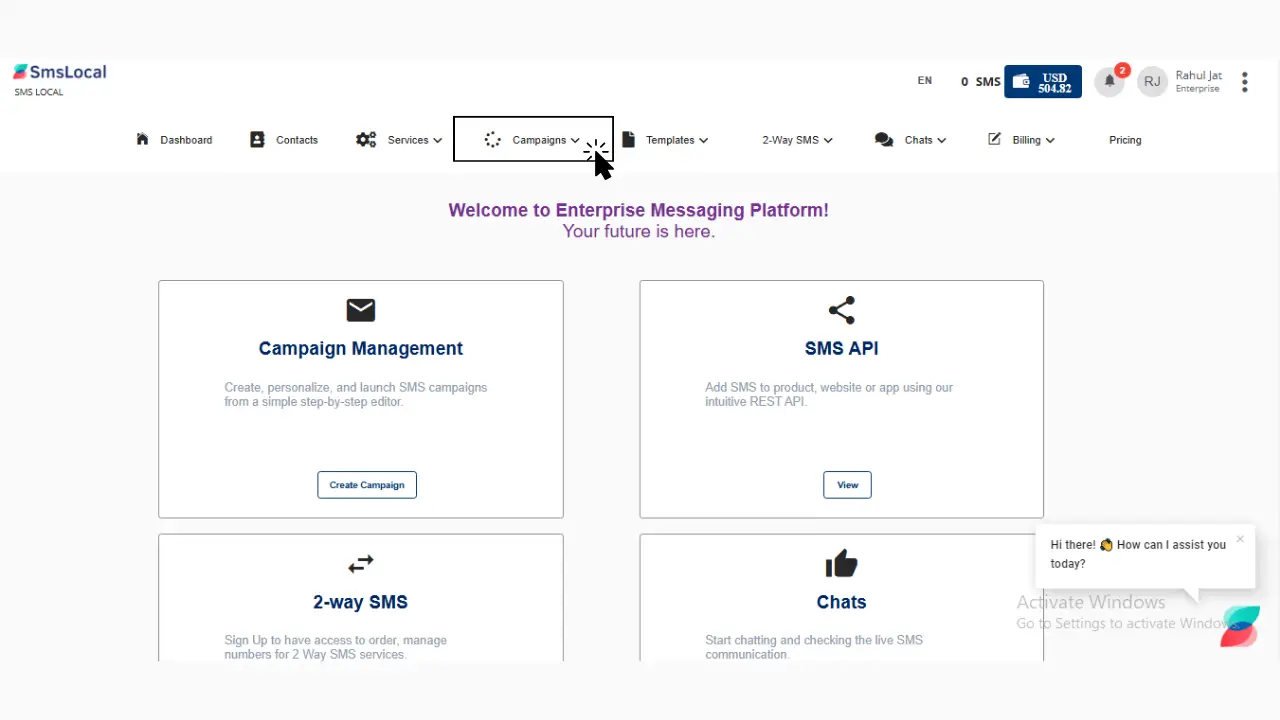
Task: Expand the Templates dropdown arrow
Action: 703,141
